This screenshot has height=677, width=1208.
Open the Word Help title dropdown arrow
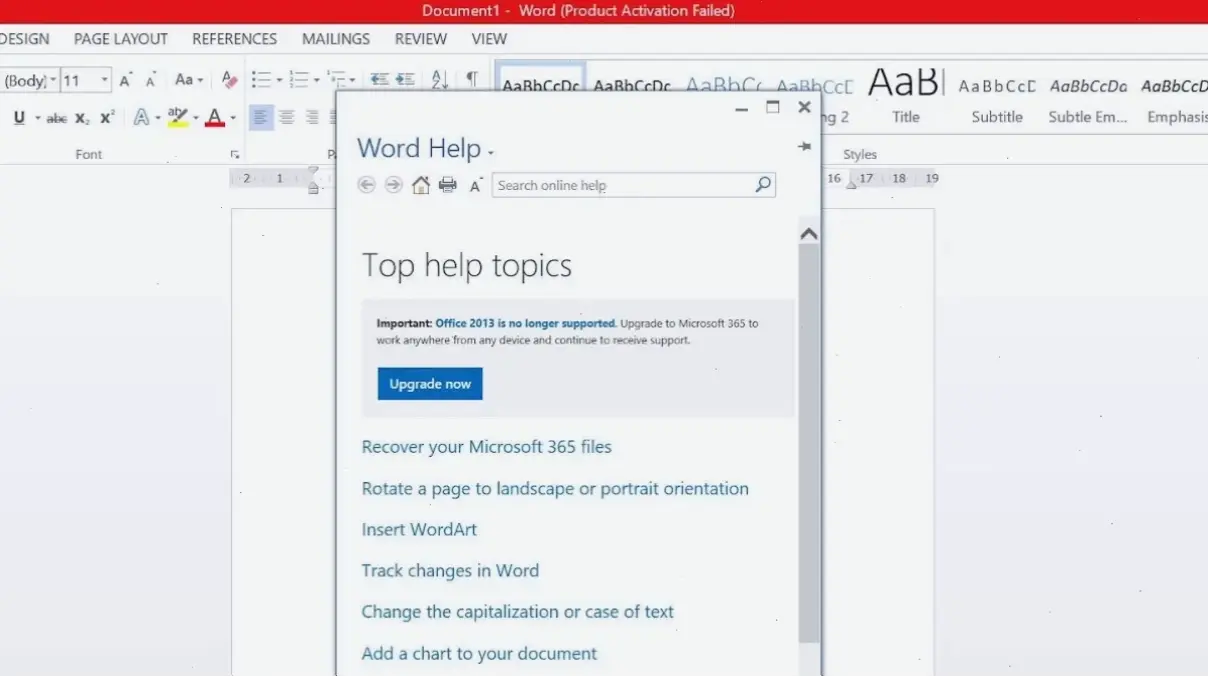click(491, 152)
